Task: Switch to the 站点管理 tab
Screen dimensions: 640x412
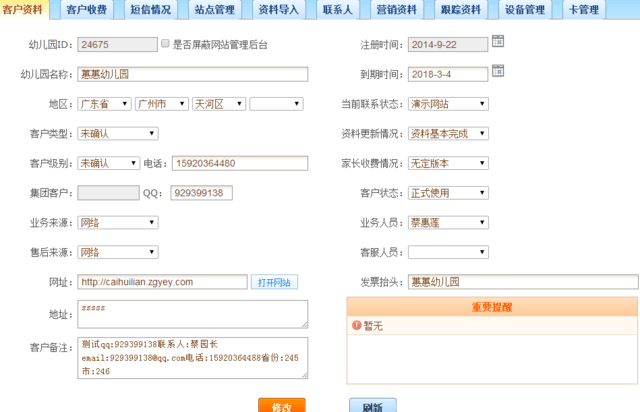Action: pos(215,9)
